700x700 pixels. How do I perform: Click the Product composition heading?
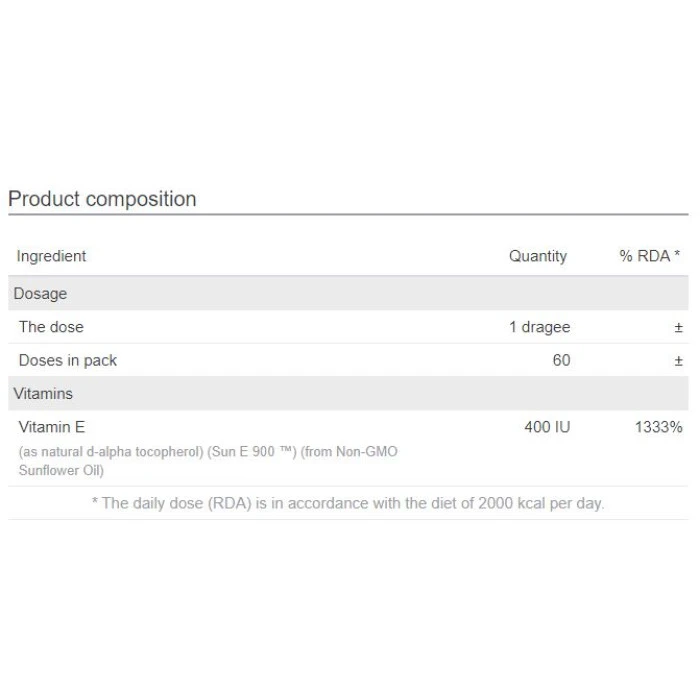pos(102,199)
